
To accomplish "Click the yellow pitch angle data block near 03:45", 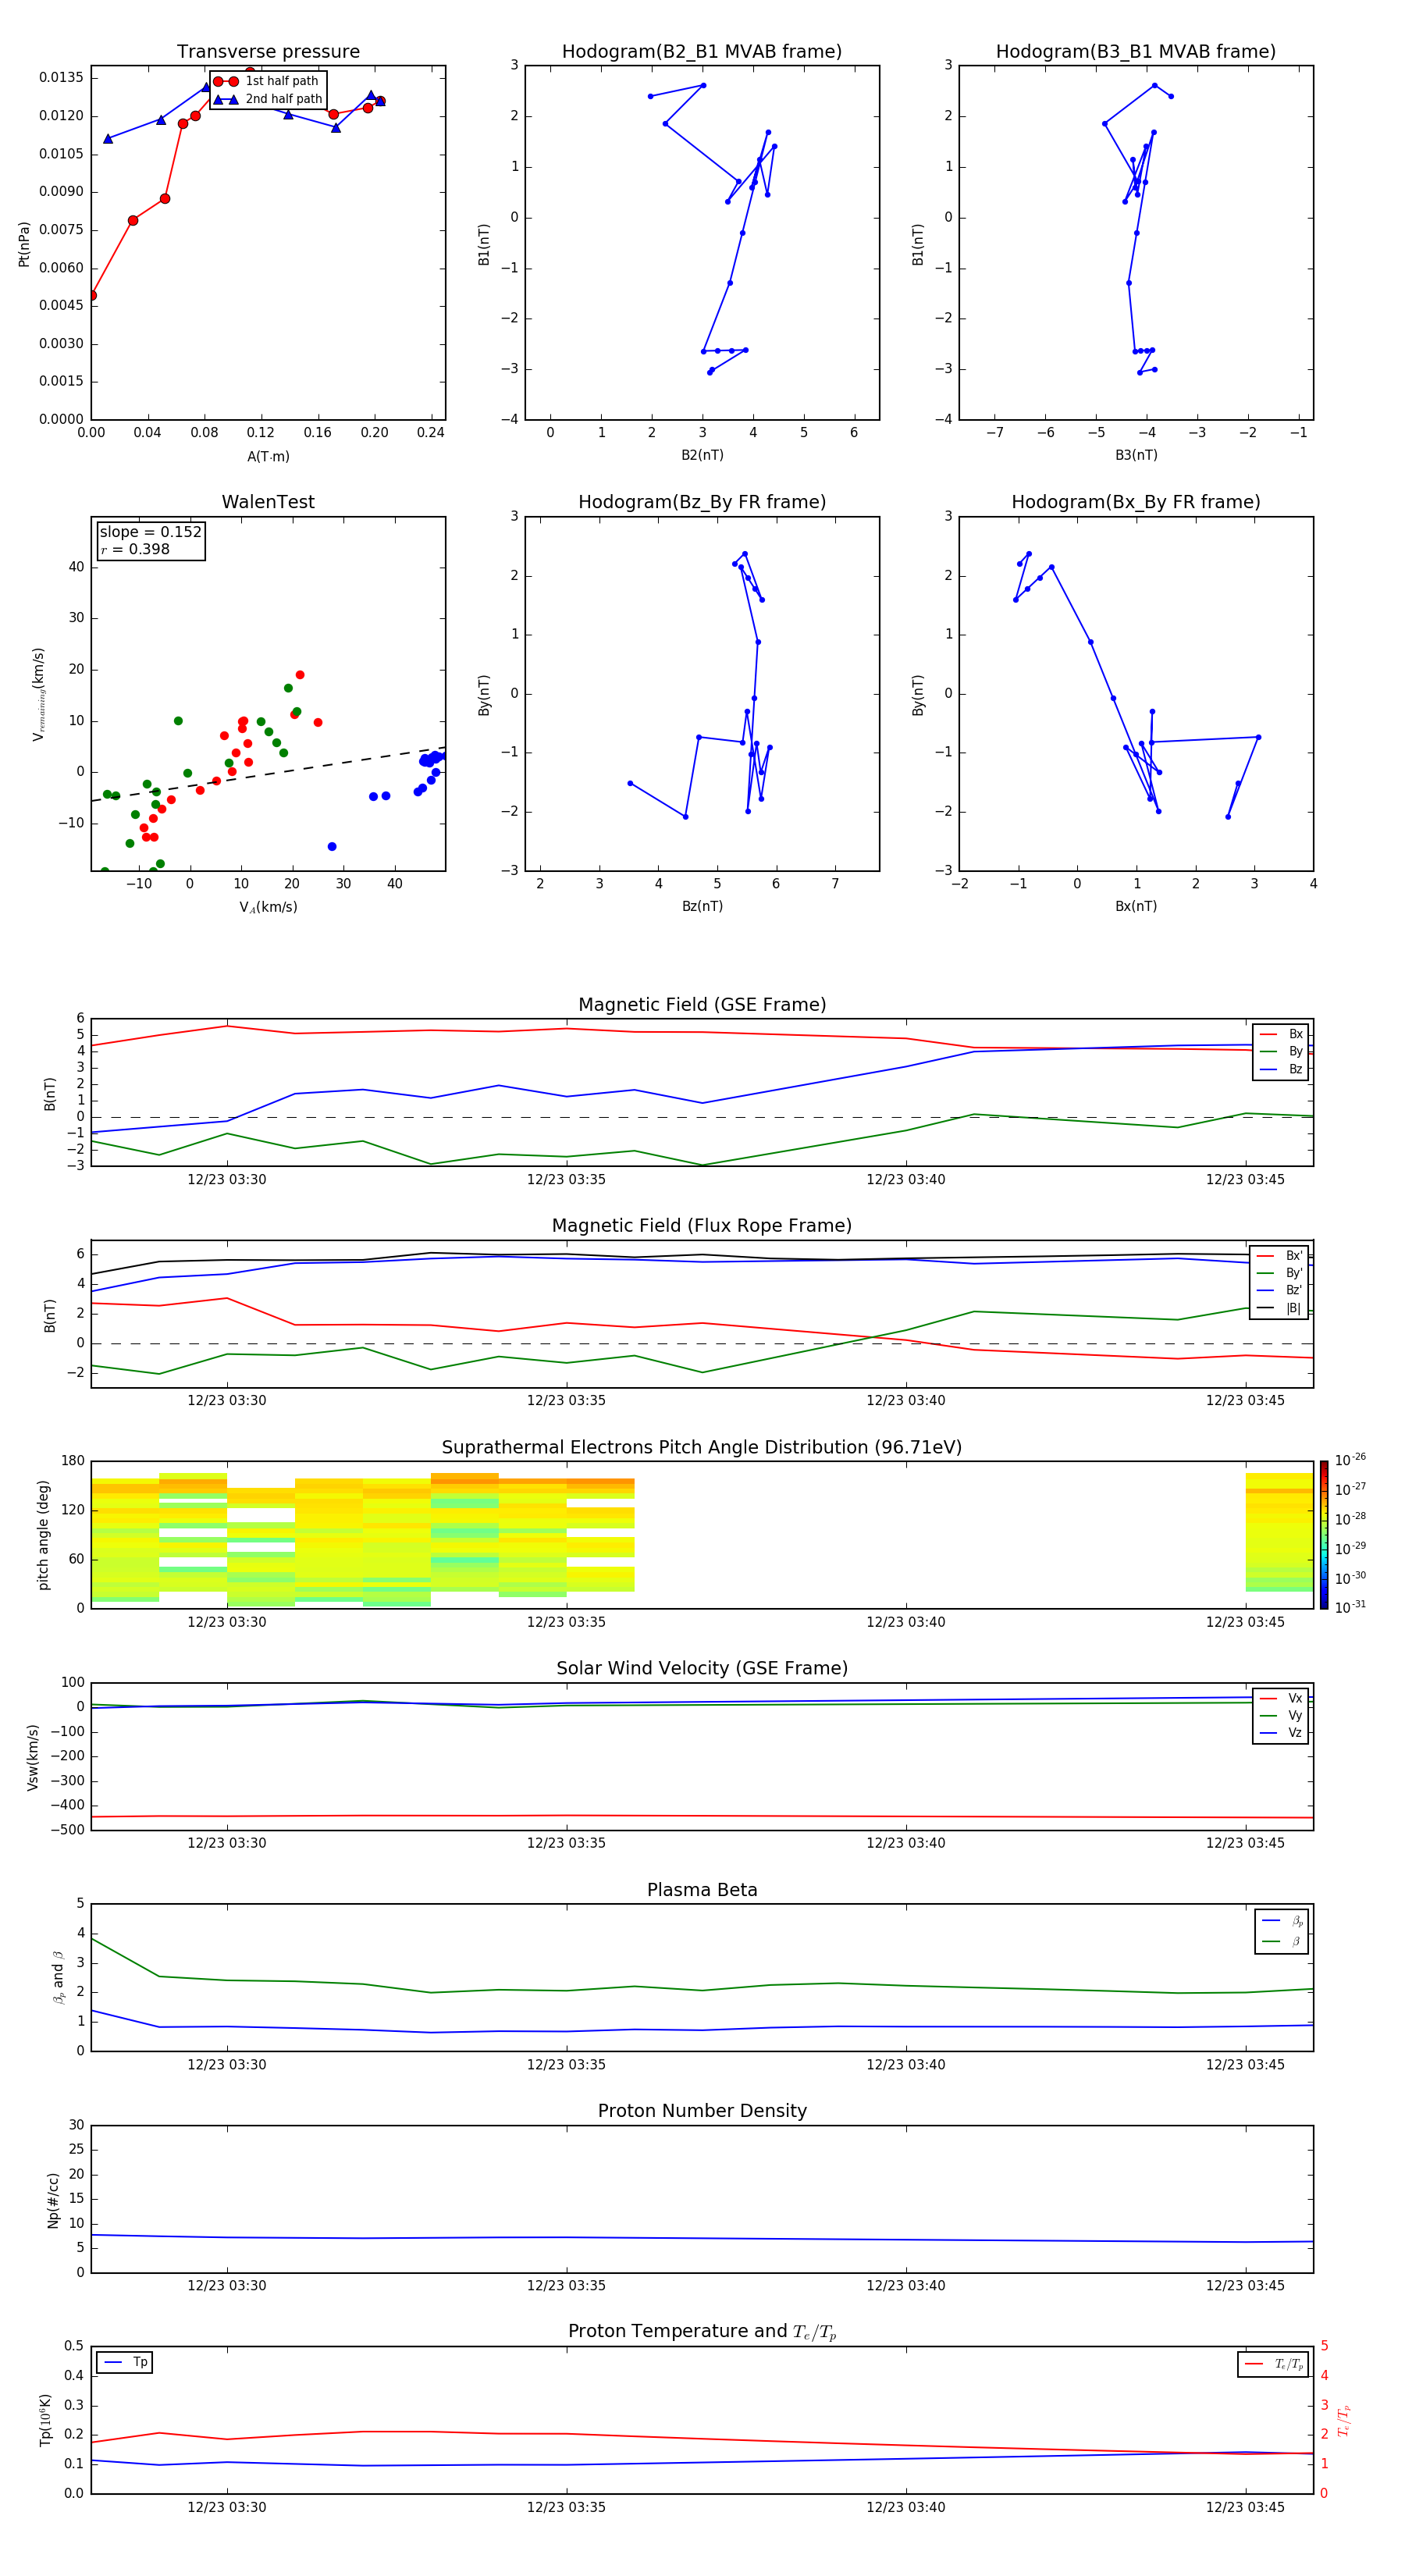I will [1279, 1532].
